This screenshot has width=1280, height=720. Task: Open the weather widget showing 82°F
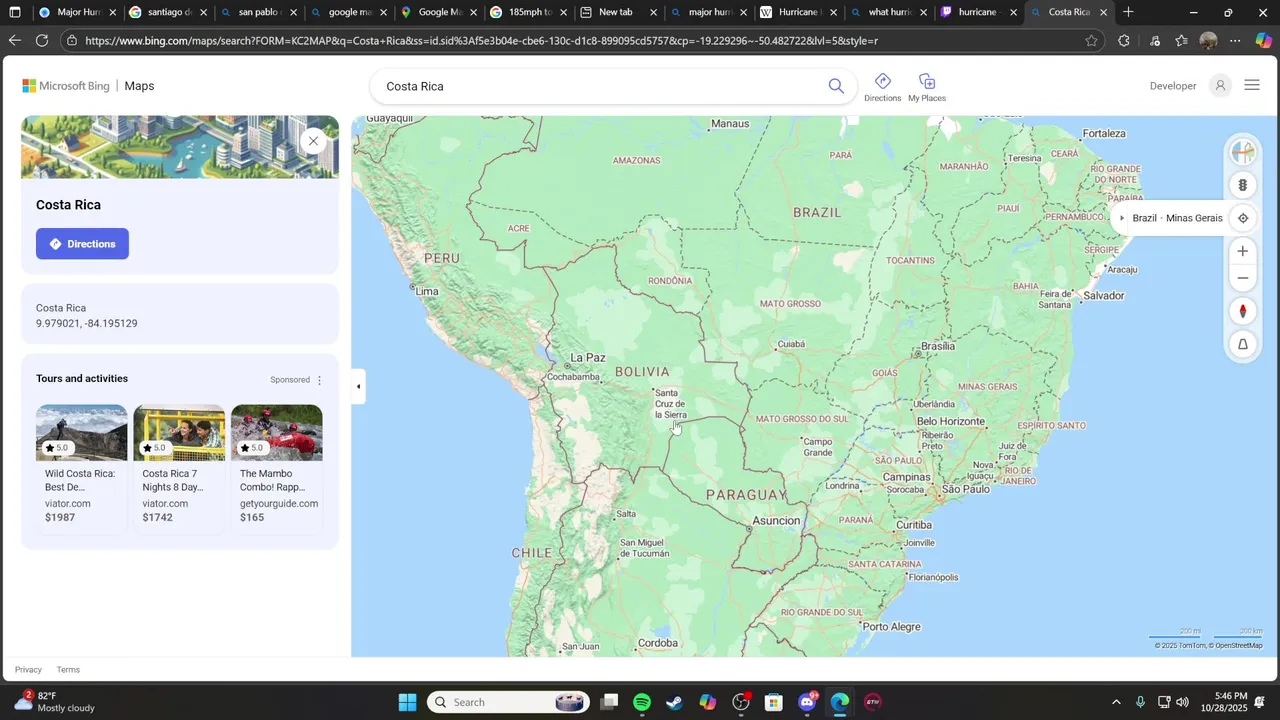55,702
